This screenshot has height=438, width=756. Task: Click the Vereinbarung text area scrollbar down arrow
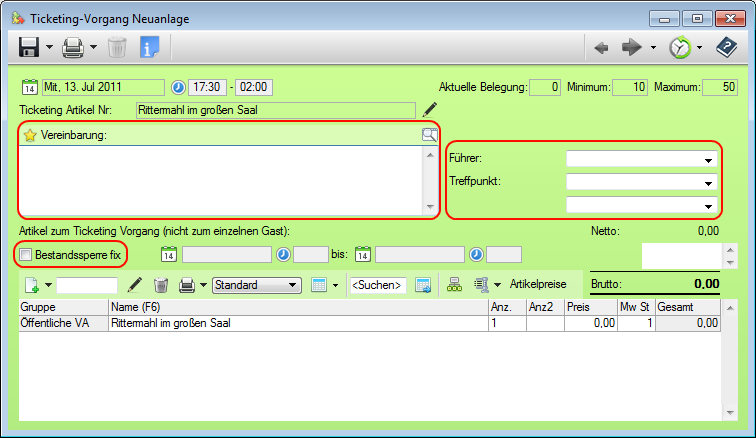(x=431, y=208)
